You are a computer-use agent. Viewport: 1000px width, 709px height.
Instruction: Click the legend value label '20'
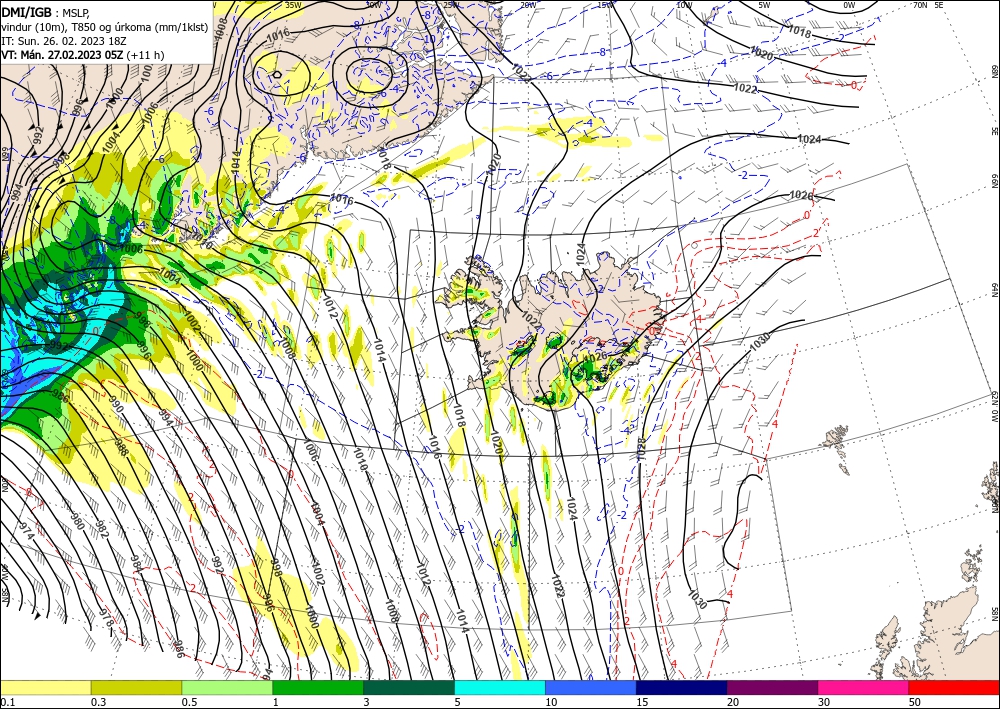coord(733,702)
